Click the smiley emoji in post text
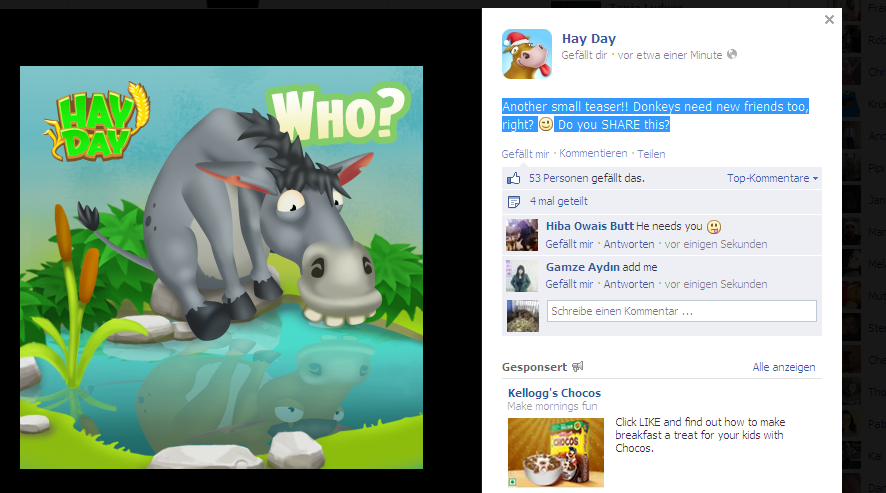Image resolution: width=886 pixels, height=493 pixels. (x=546, y=124)
